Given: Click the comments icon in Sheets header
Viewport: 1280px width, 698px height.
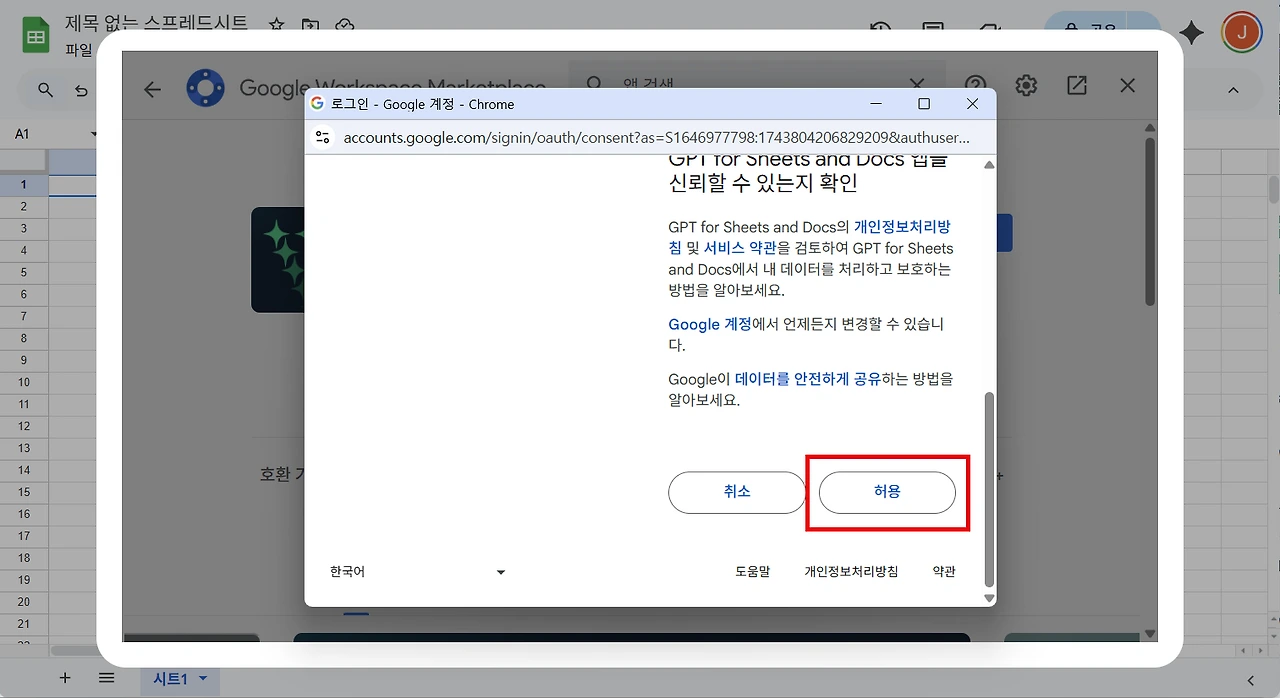Looking at the screenshot, I should [x=933, y=32].
